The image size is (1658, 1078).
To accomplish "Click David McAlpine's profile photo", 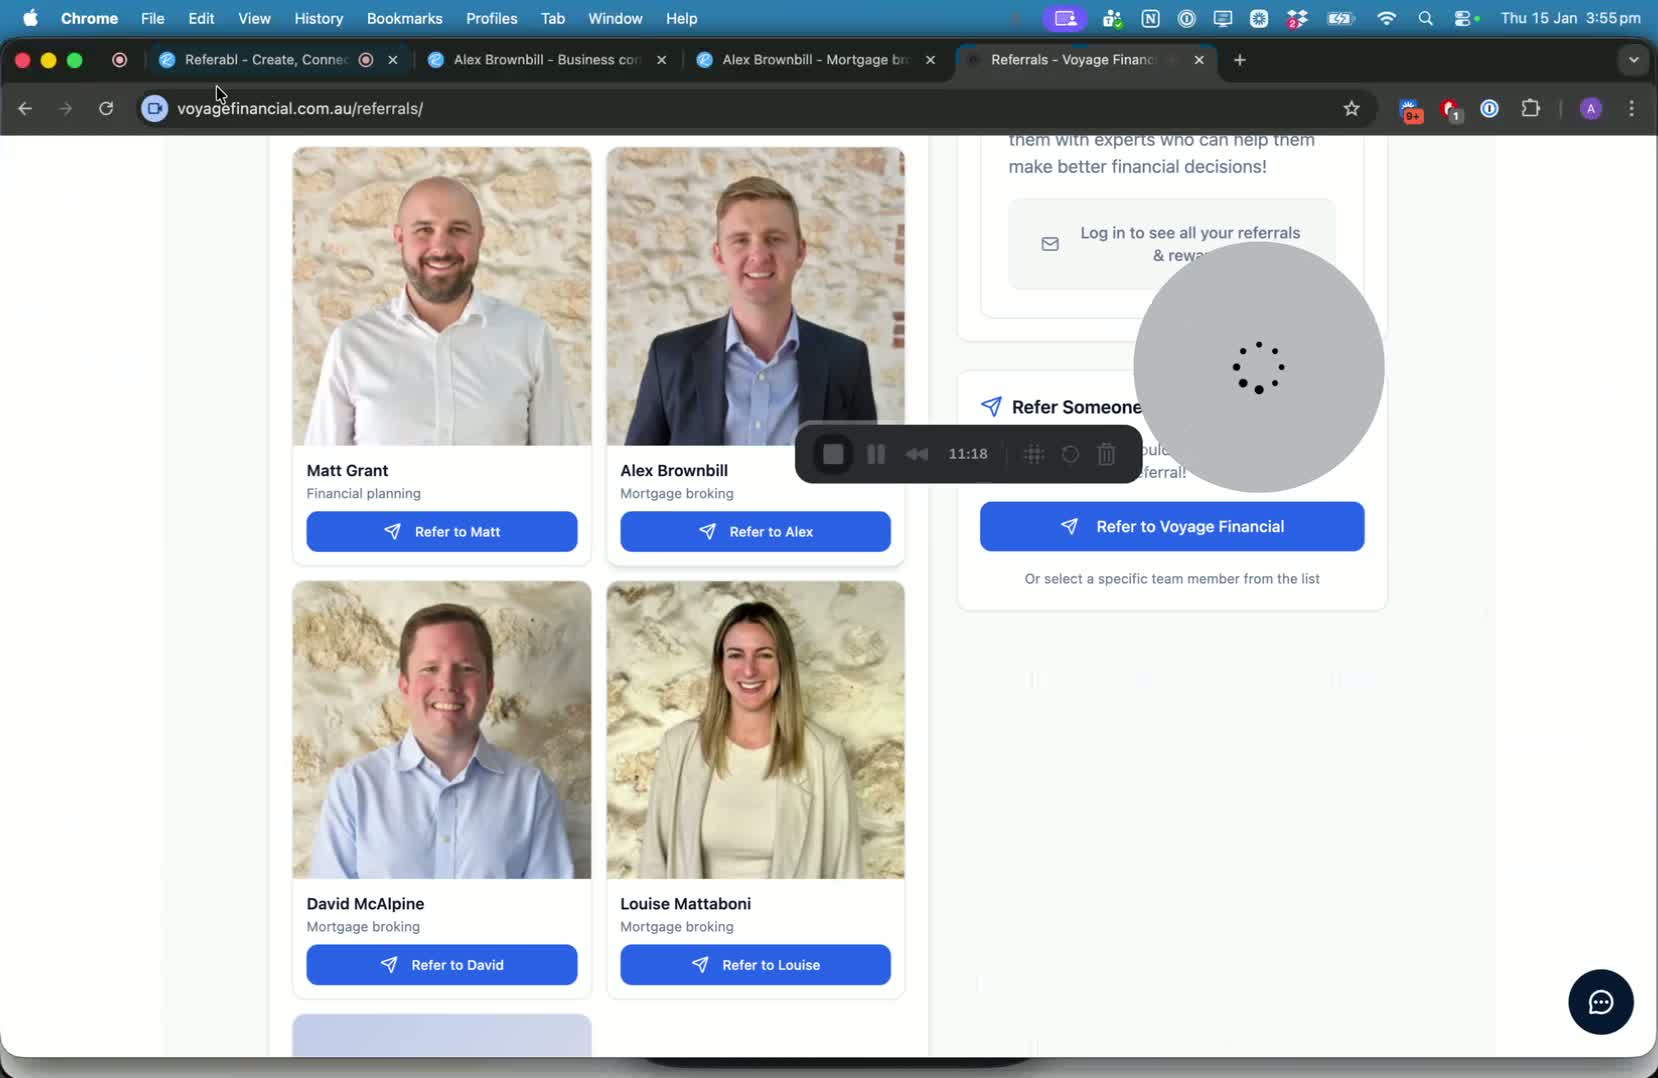I will pyautogui.click(x=441, y=730).
